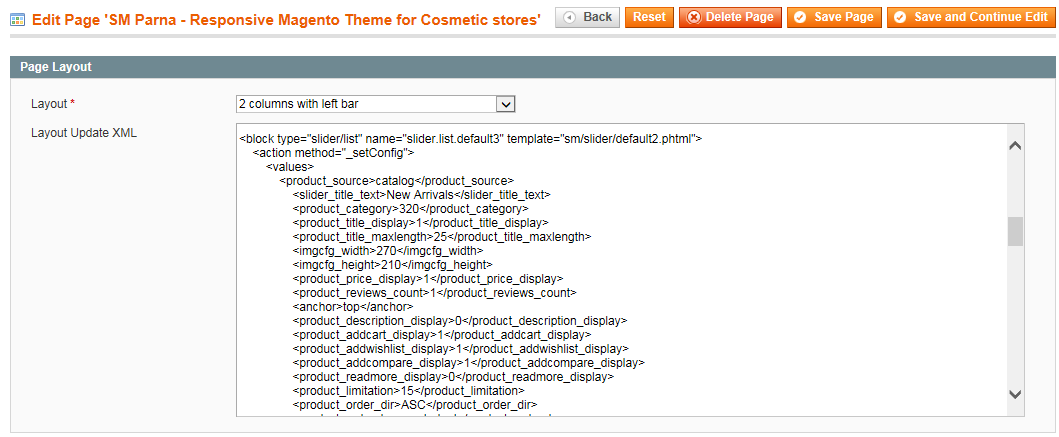Click the product_category 320 line

(411, 209)
